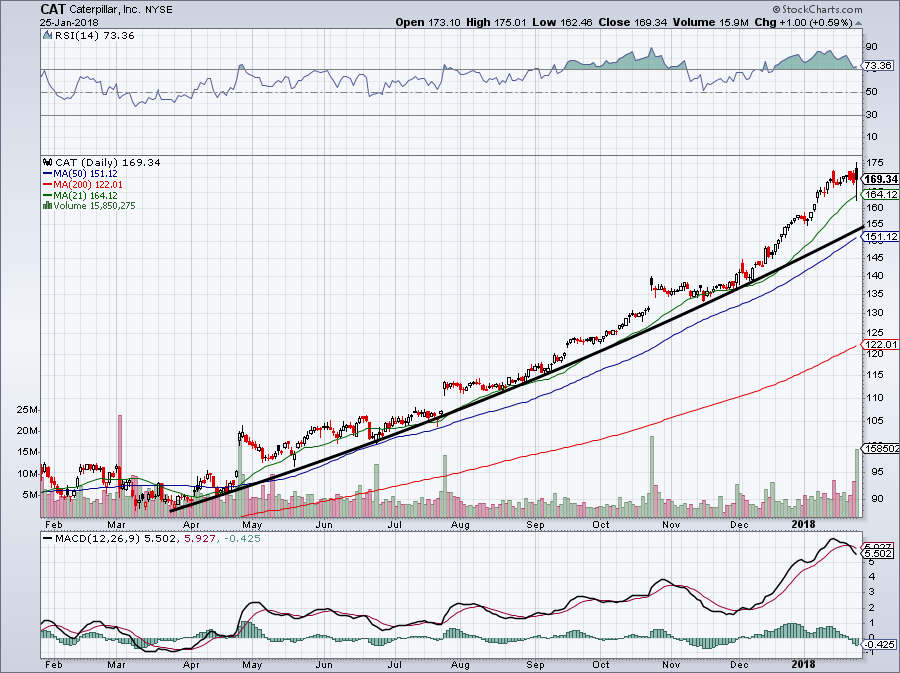
Task: Click the 15M volume axis label
Action: pos(28,452)
